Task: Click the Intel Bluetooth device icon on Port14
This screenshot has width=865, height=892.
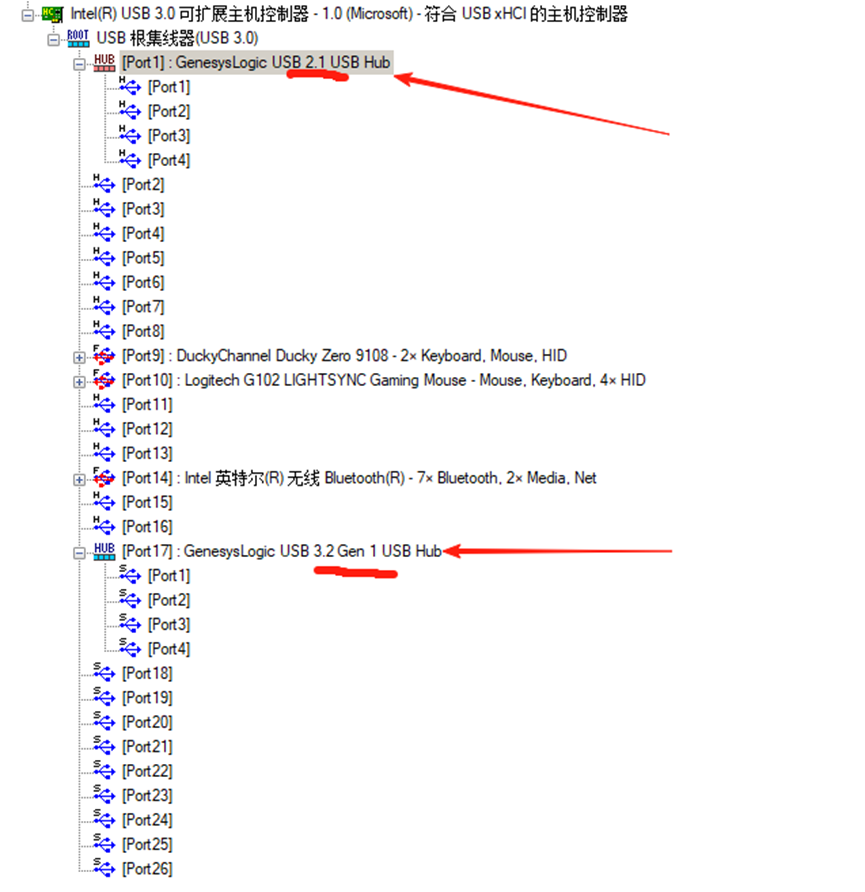Action: [x=104, y=478]
